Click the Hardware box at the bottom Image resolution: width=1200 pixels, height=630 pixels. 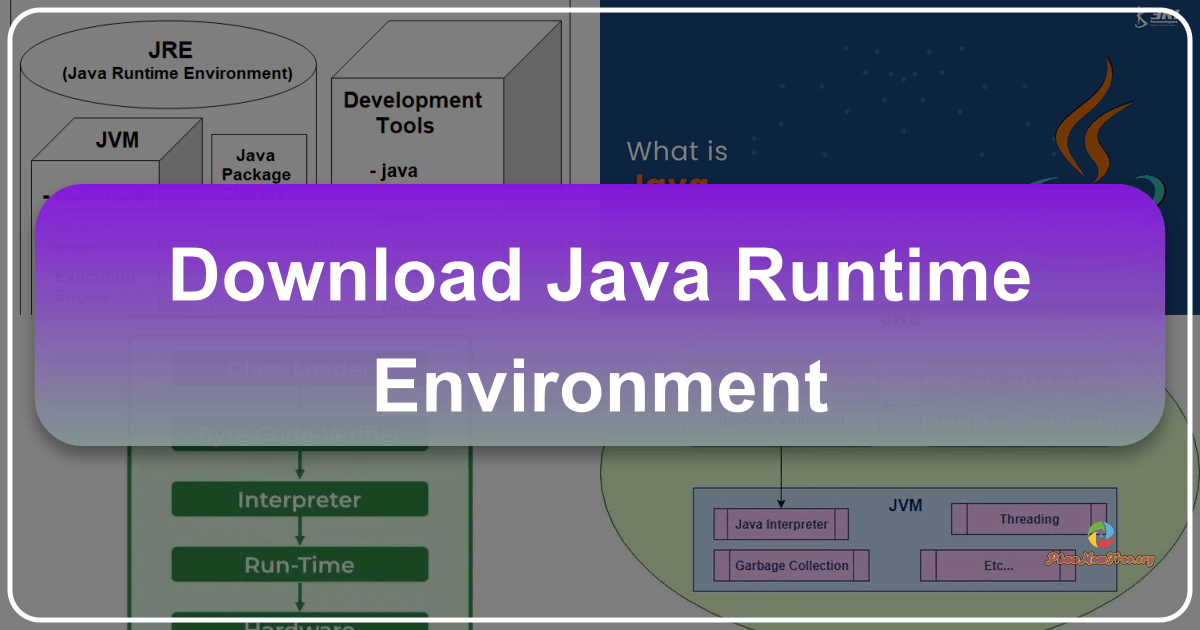coord(299,625)
